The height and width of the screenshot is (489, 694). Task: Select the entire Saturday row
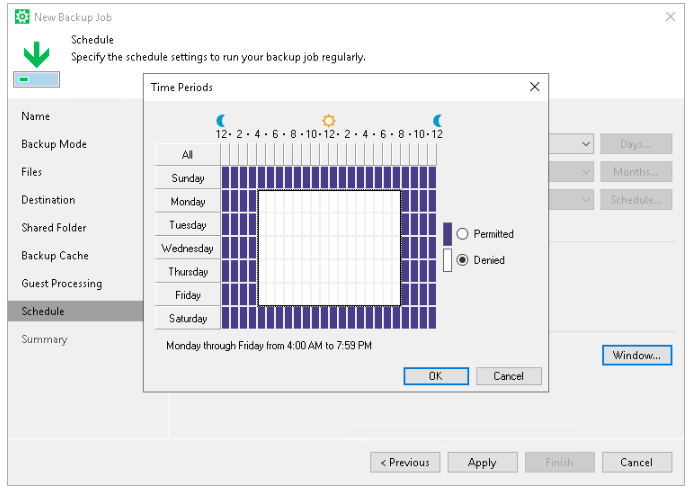pyautogui.click(x=187, y=319)
